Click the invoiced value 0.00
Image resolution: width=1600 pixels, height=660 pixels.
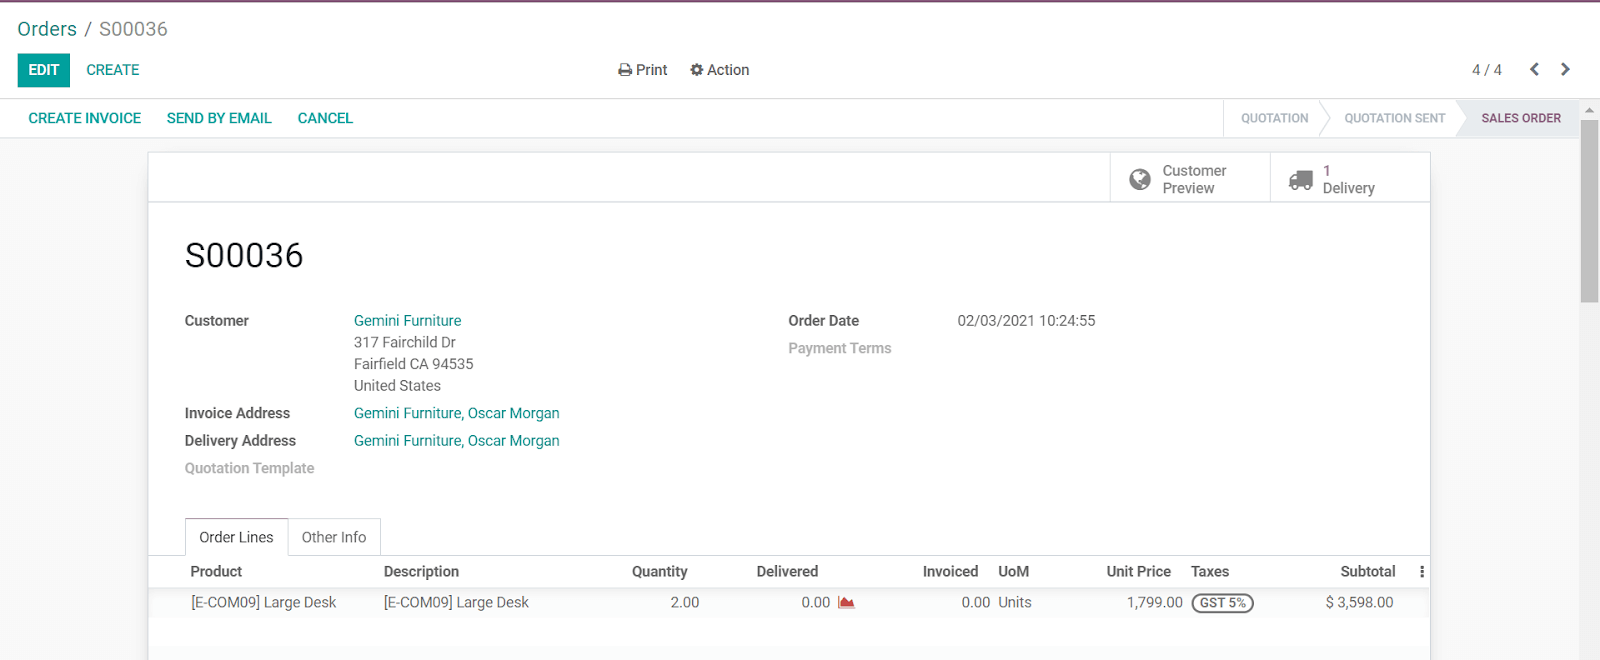coord(976,603)
